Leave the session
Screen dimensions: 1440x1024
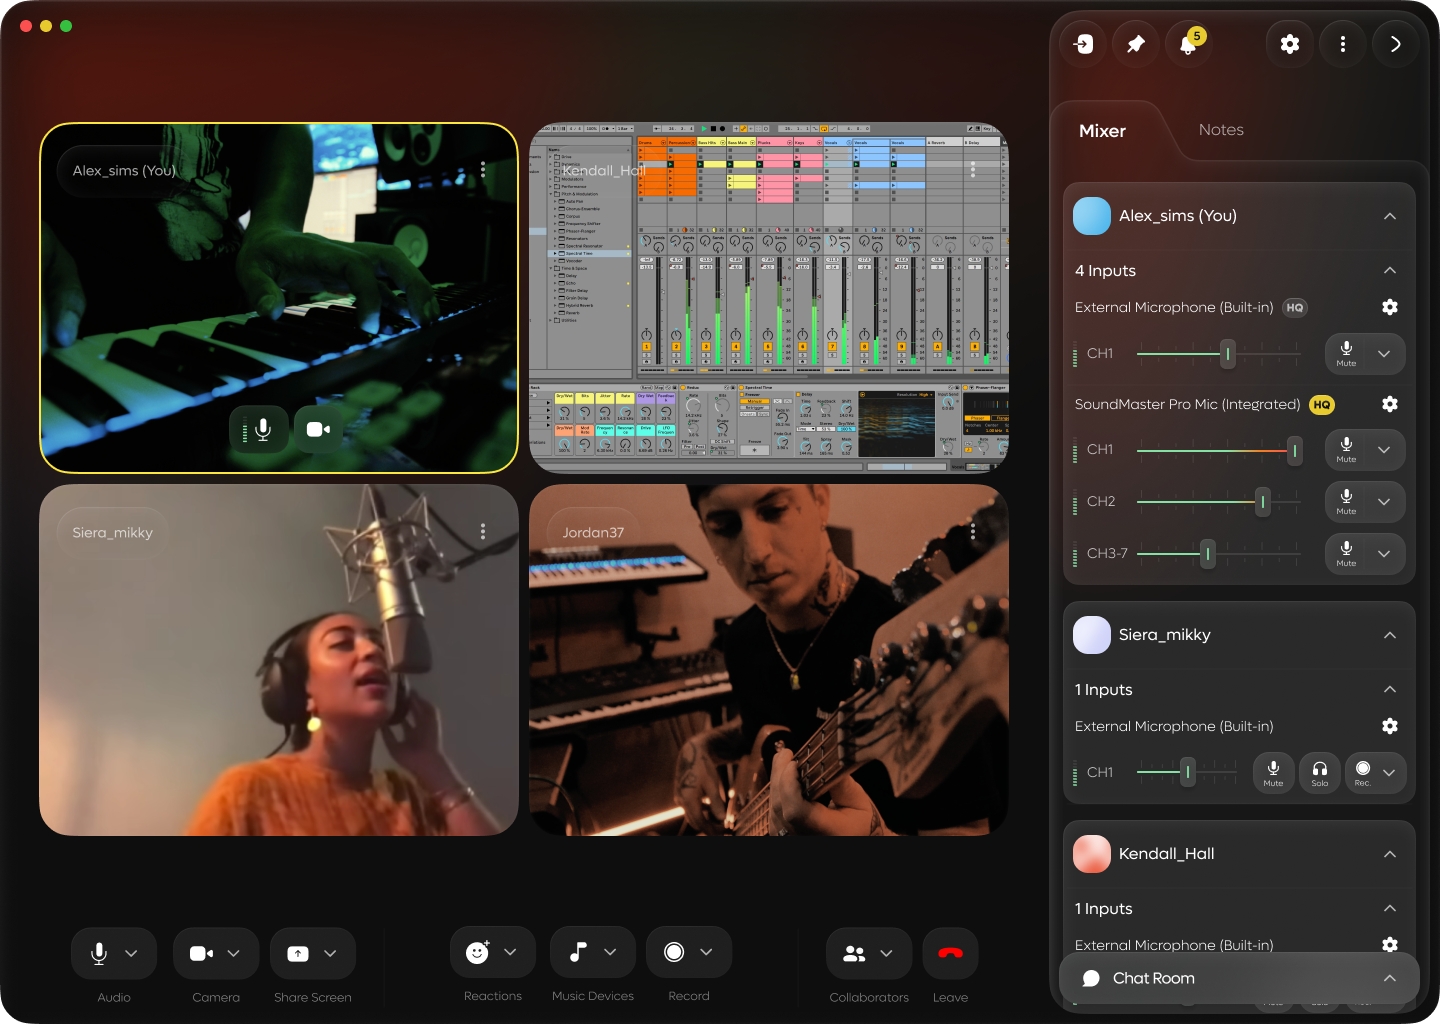949,952
